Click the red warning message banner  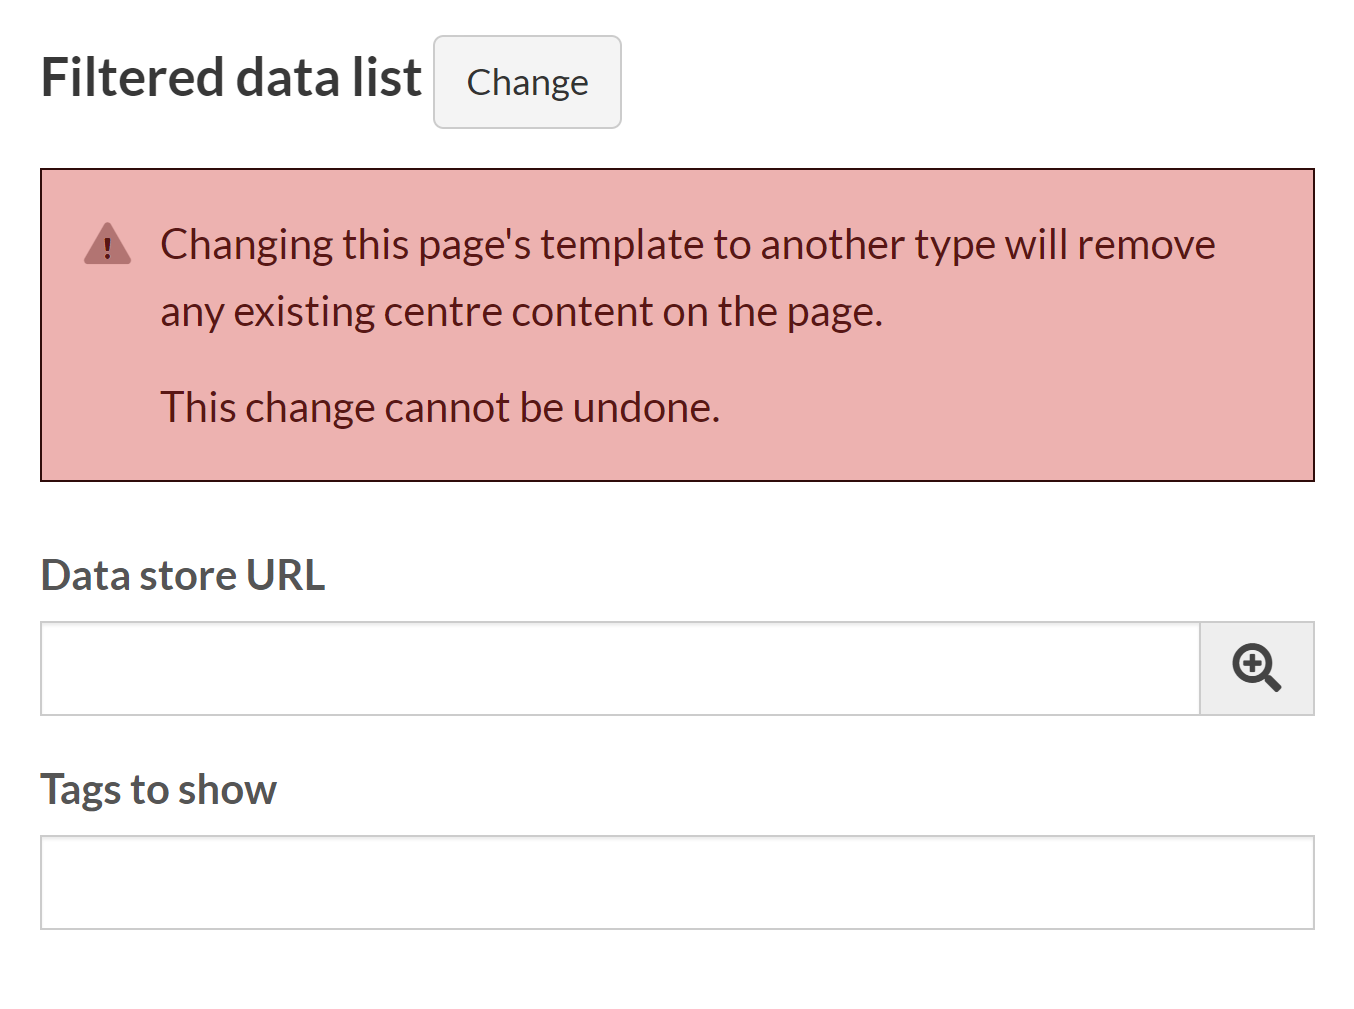(677, 324)
